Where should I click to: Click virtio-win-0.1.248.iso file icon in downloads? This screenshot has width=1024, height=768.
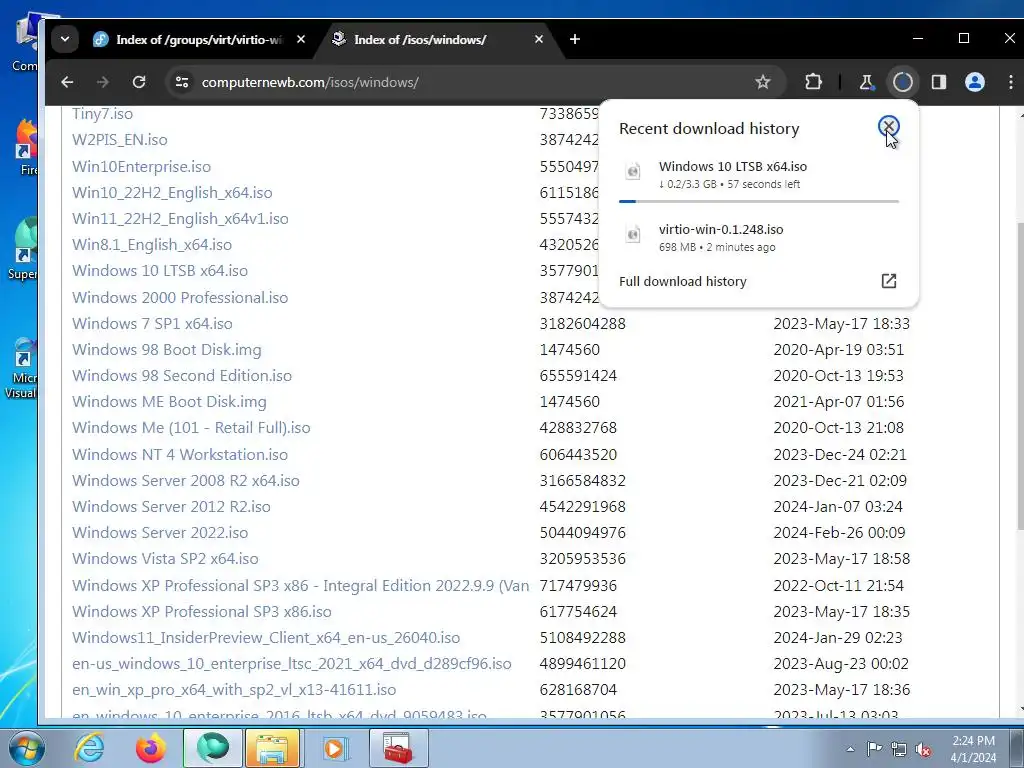coord(632,234)
